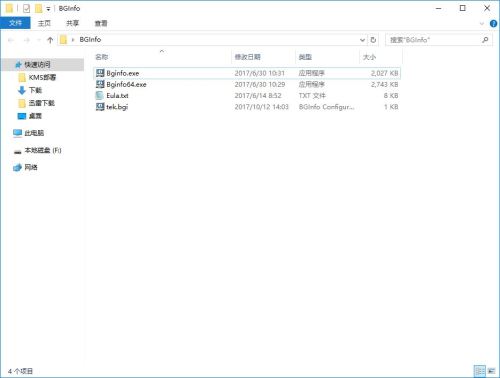Click the 4 个项目 status text
This screenshot has height=378, width=500.
[20, 371]
